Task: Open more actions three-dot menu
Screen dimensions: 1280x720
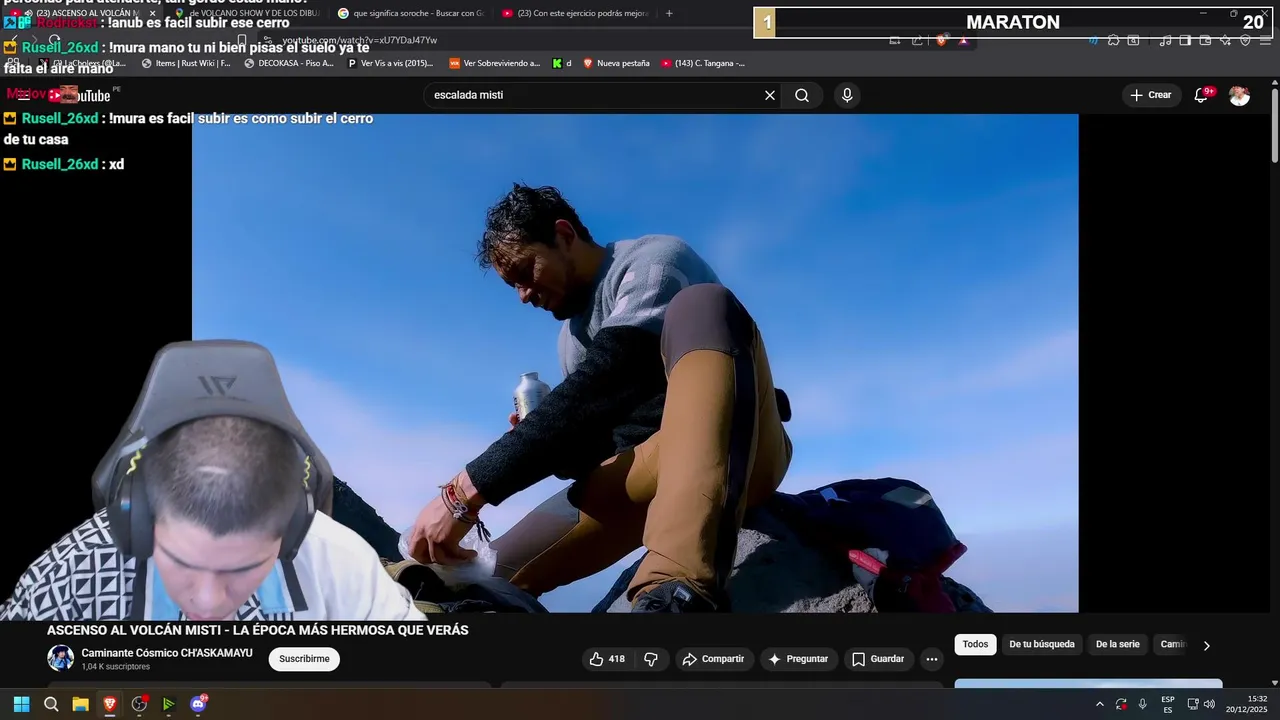Action: pyautogui.click(x=932, y=659)
